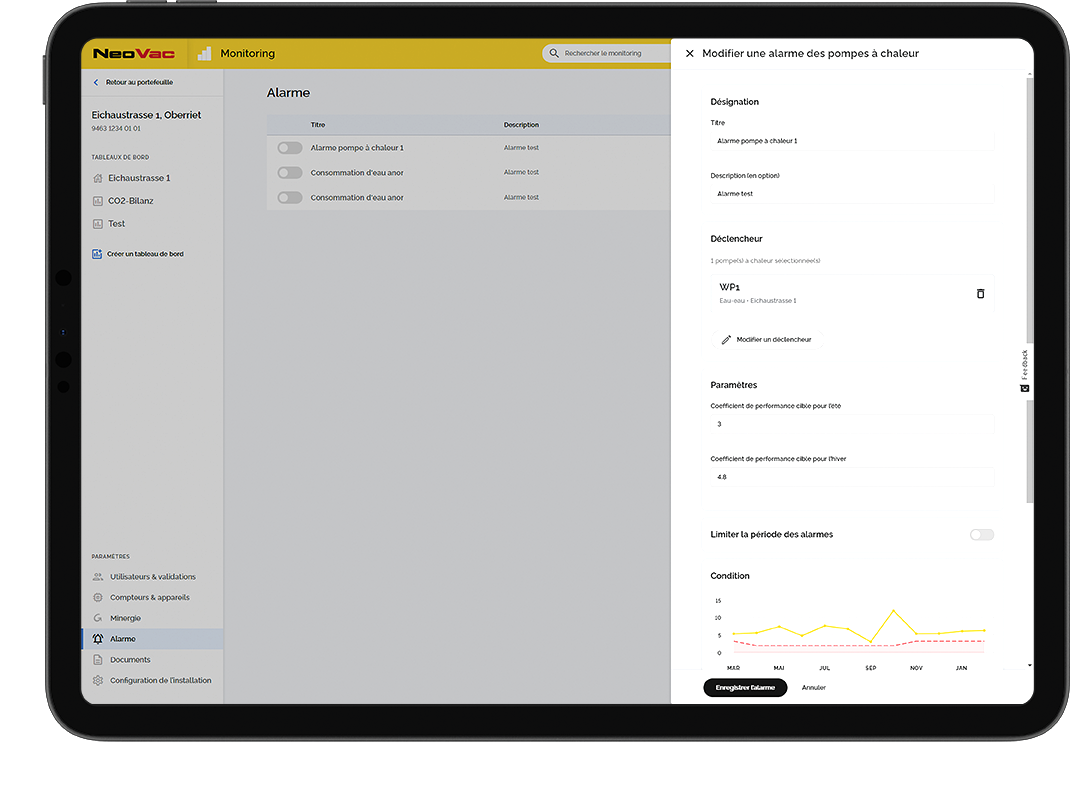Click the Alarme bell icon in sidebar
The height and width of the screenshot is (795, 1070).
click(x=98, y=639)
